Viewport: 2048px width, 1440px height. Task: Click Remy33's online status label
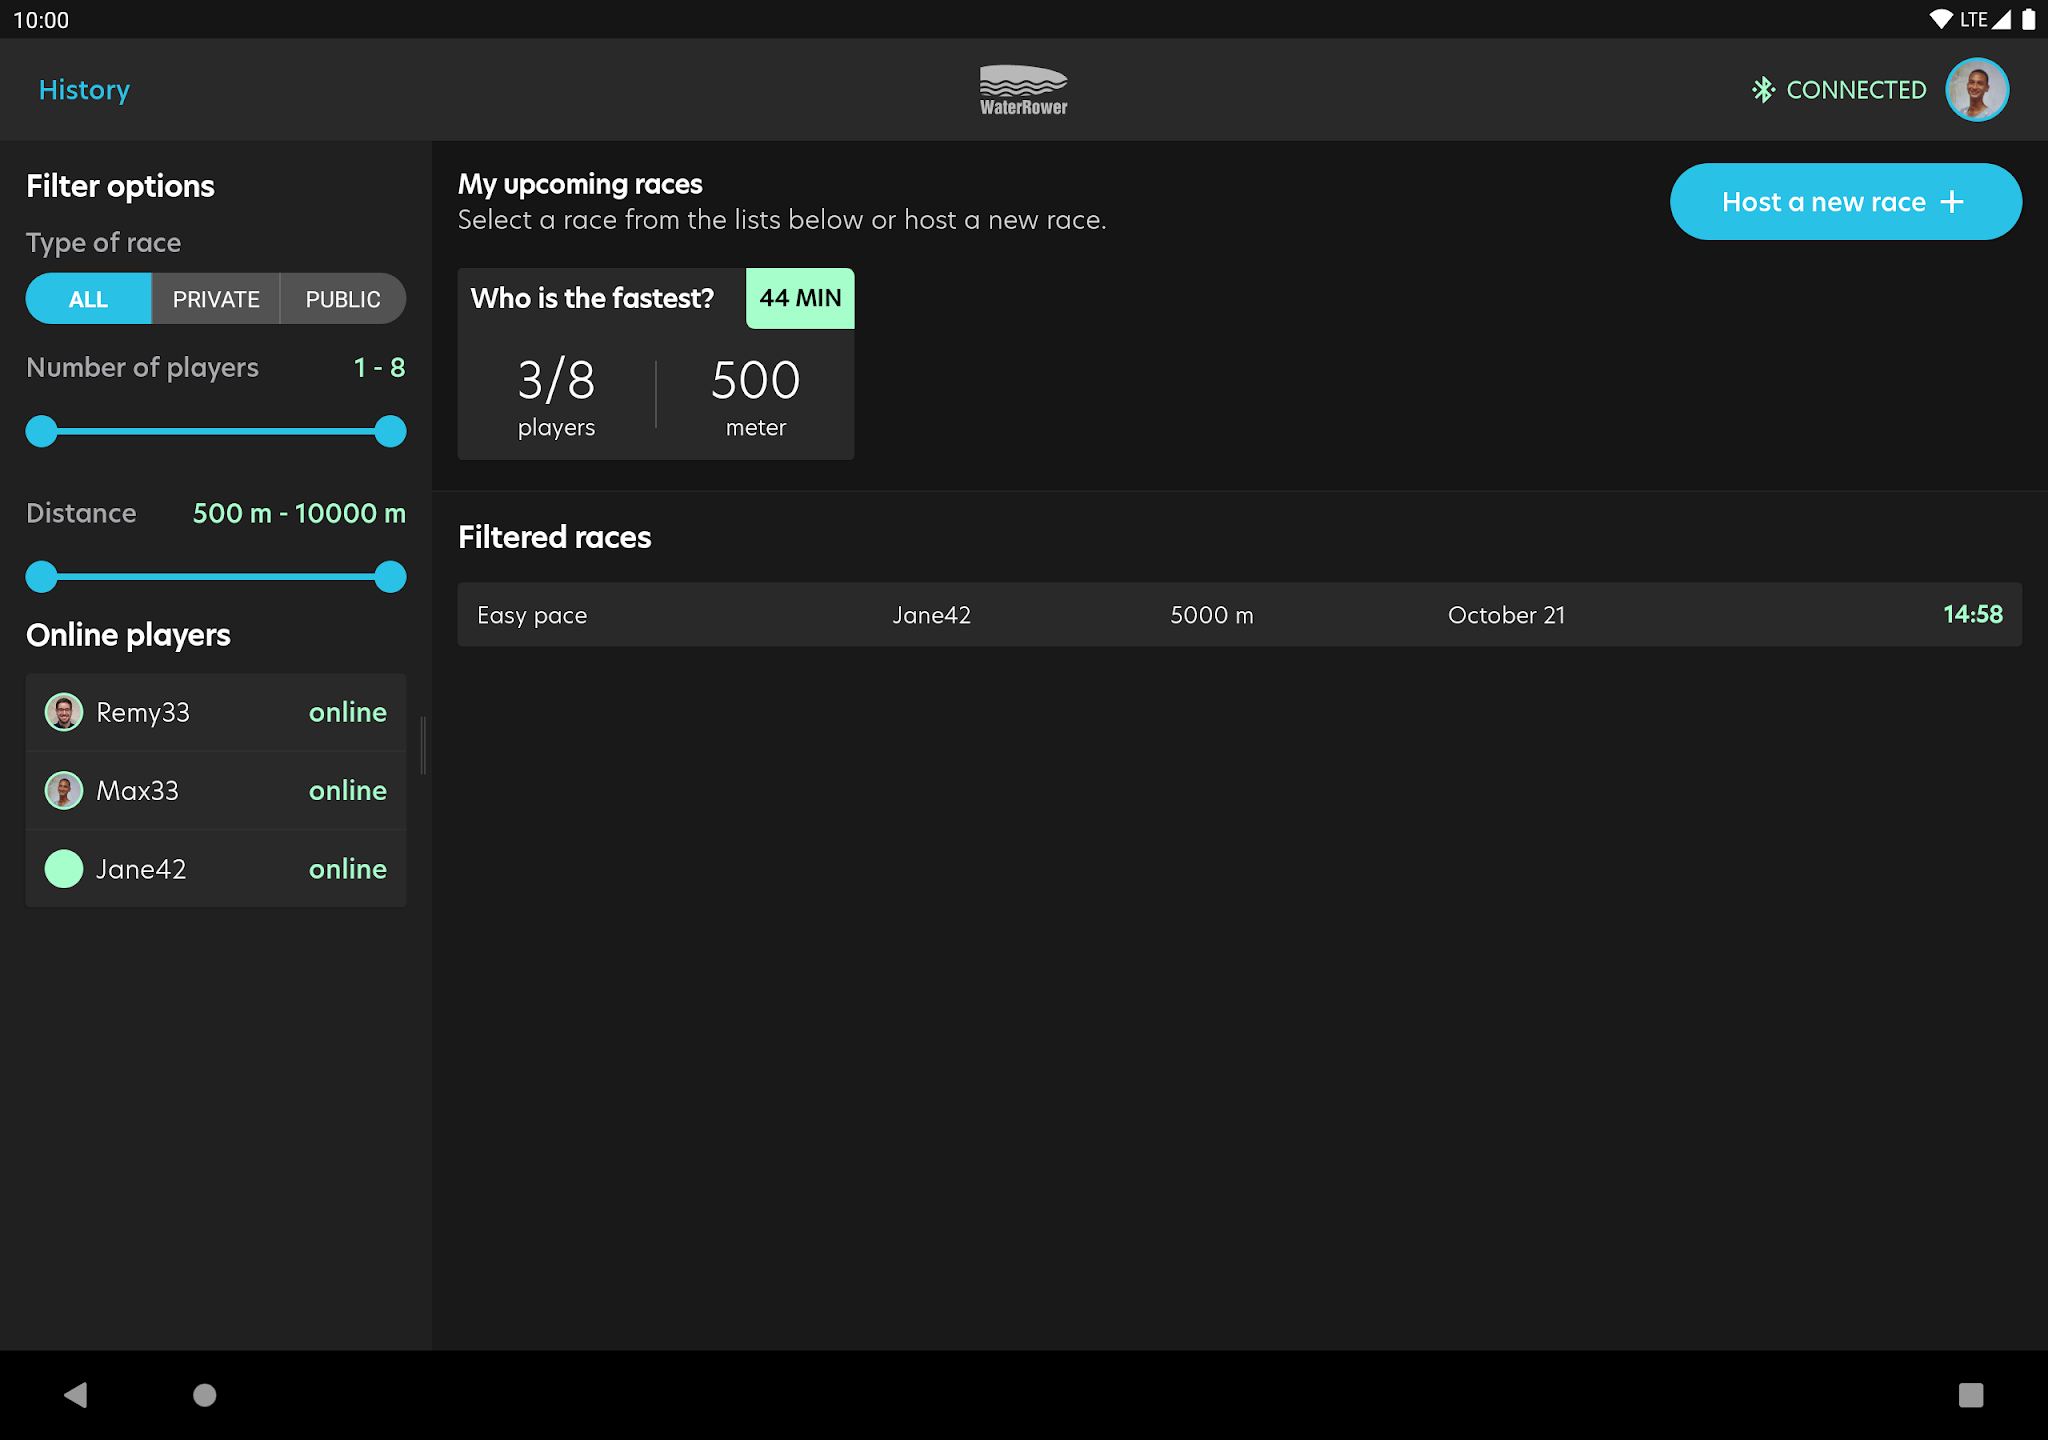click(348, 712)
